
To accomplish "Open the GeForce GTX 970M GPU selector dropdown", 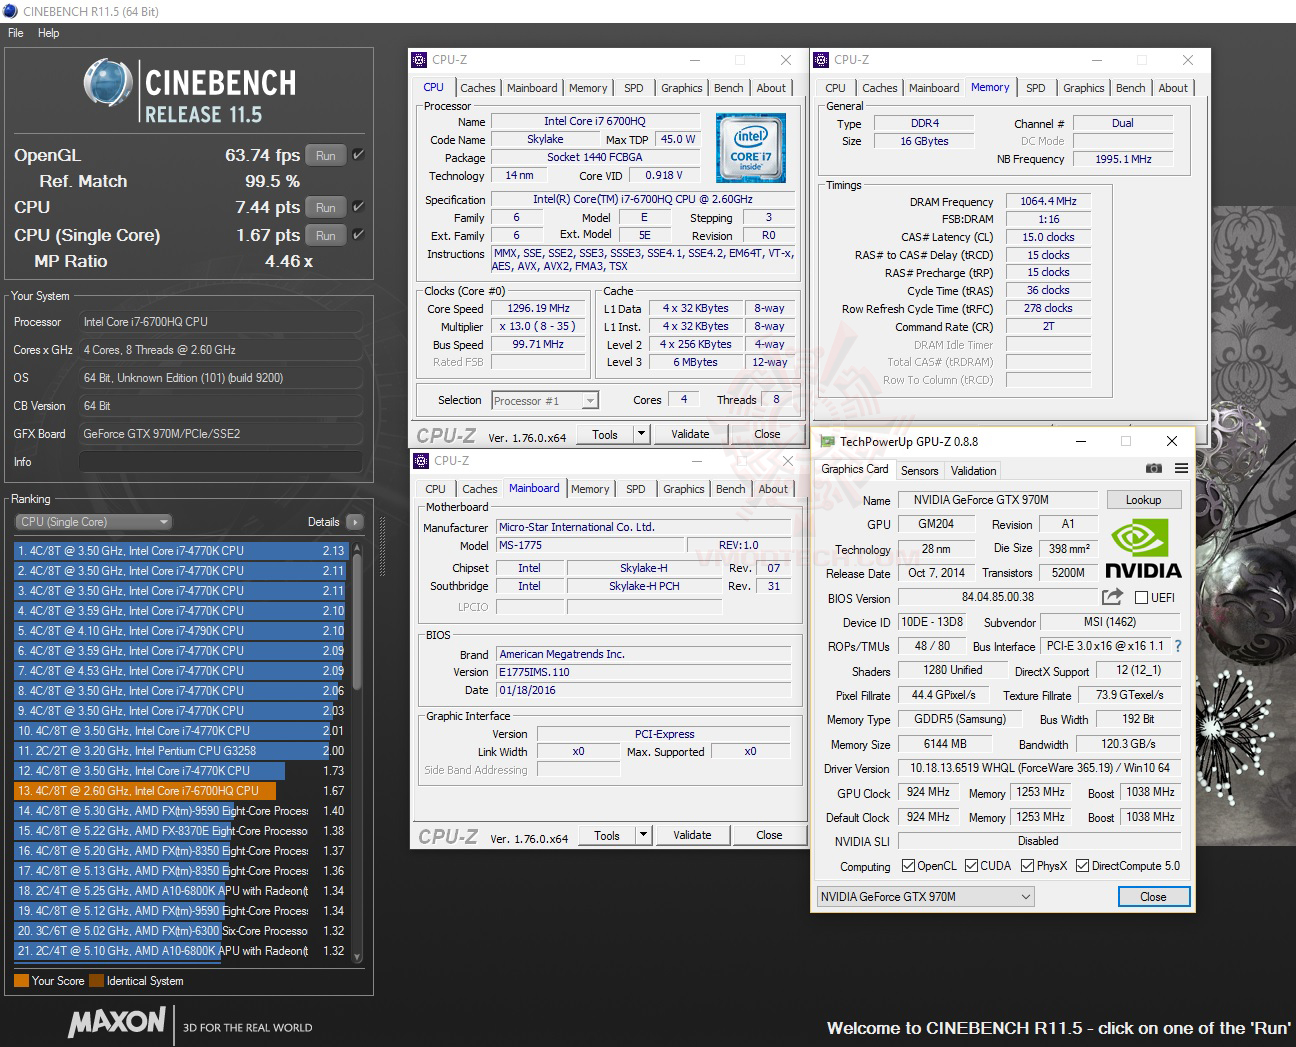I will coord(925,897).
